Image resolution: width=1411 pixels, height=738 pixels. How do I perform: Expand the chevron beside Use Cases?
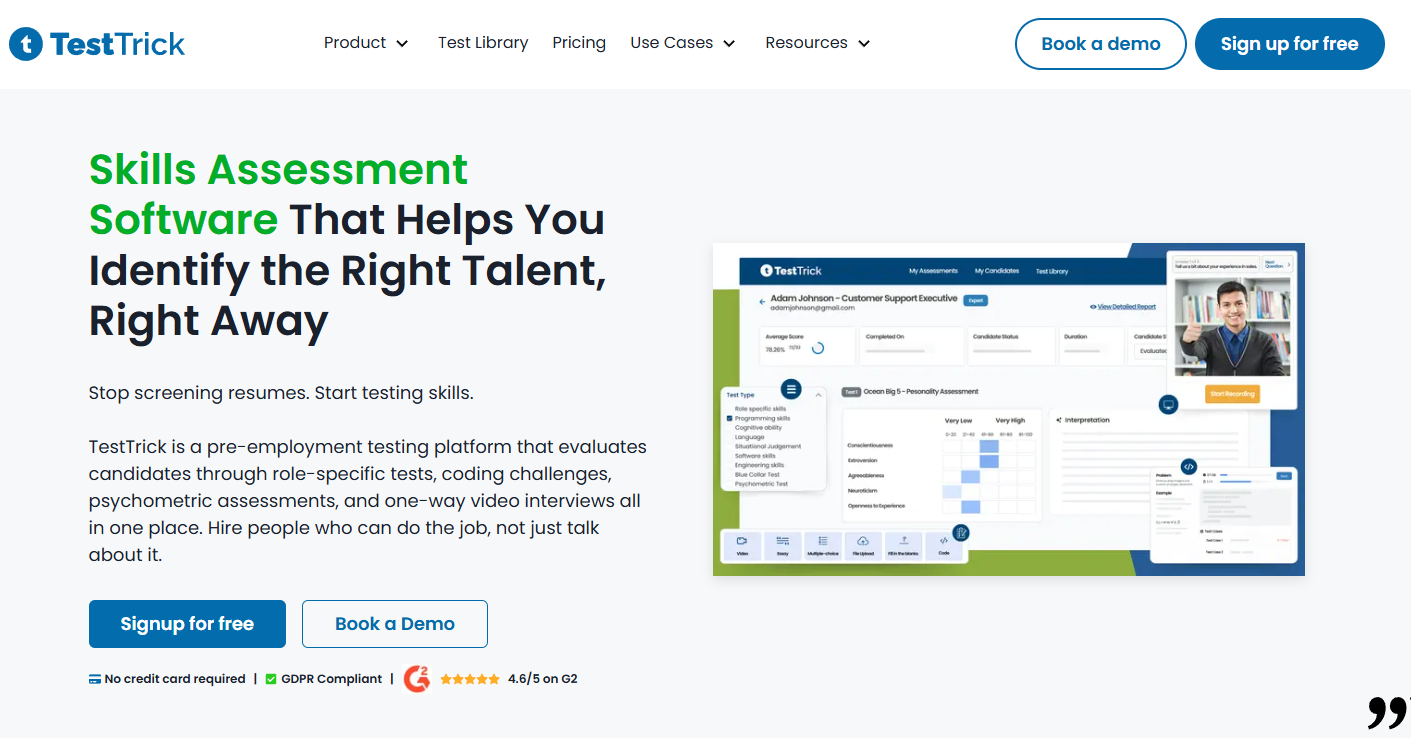(x=729, y=44)
